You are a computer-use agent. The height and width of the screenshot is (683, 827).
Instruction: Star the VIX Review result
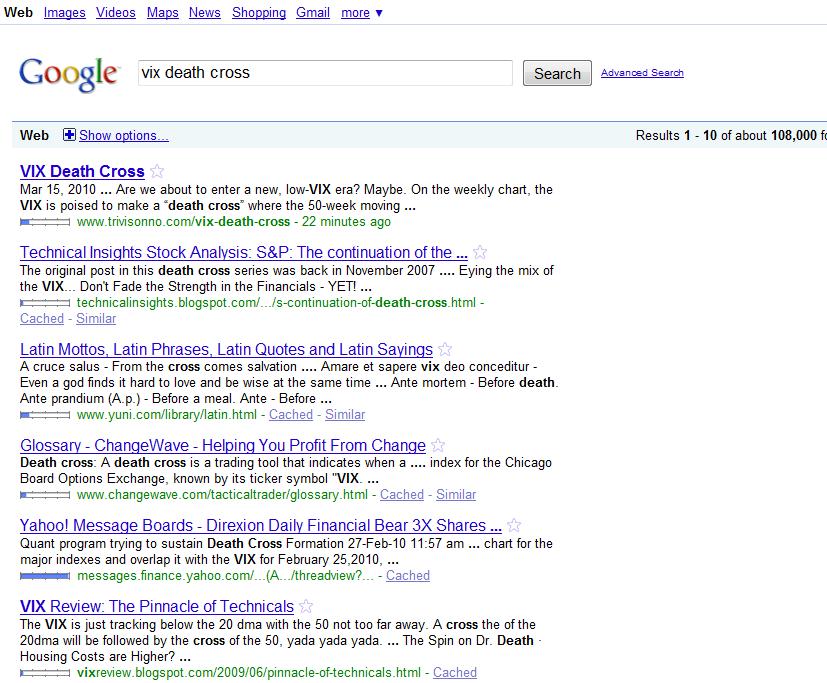[x=304, y=606]
